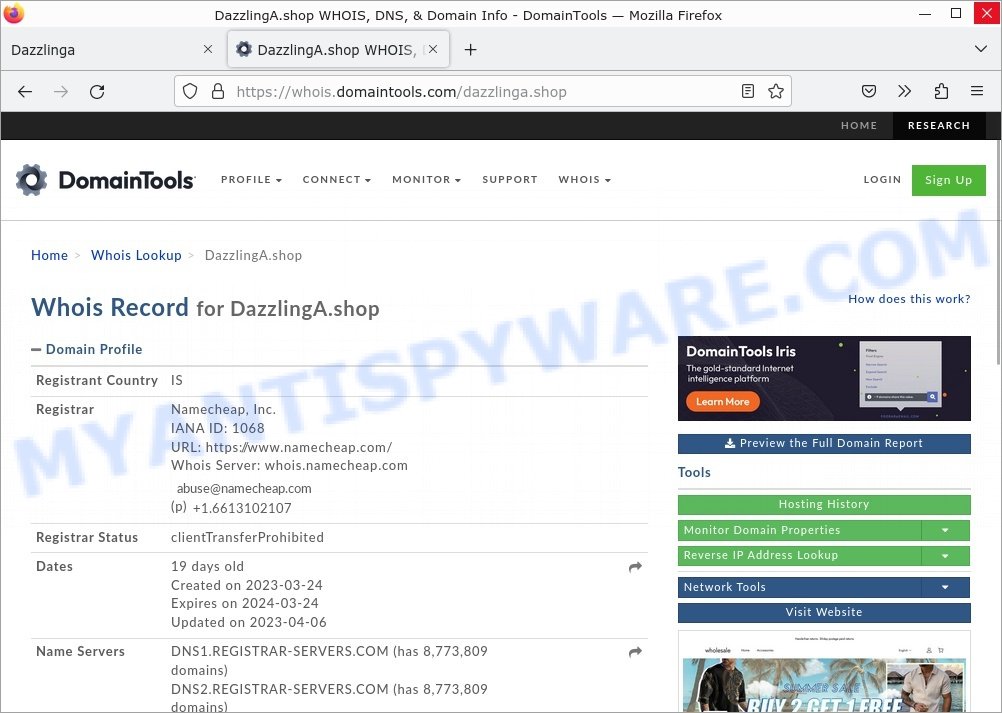Expand the Network Tools dropdown arrow
Viewport: 1002px width, 713px height.
[946, 587]
